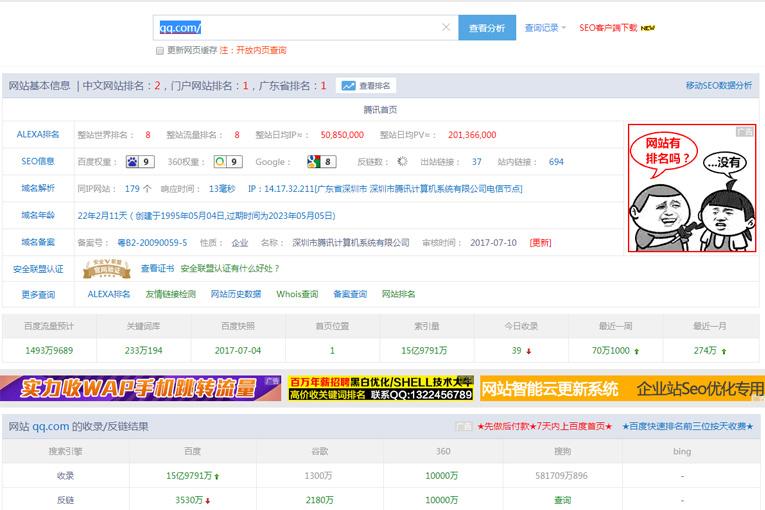Click the Google 反链 value 2180万
Image resolution: width=765 pixels, height=510 pixels.
(320, 500)
